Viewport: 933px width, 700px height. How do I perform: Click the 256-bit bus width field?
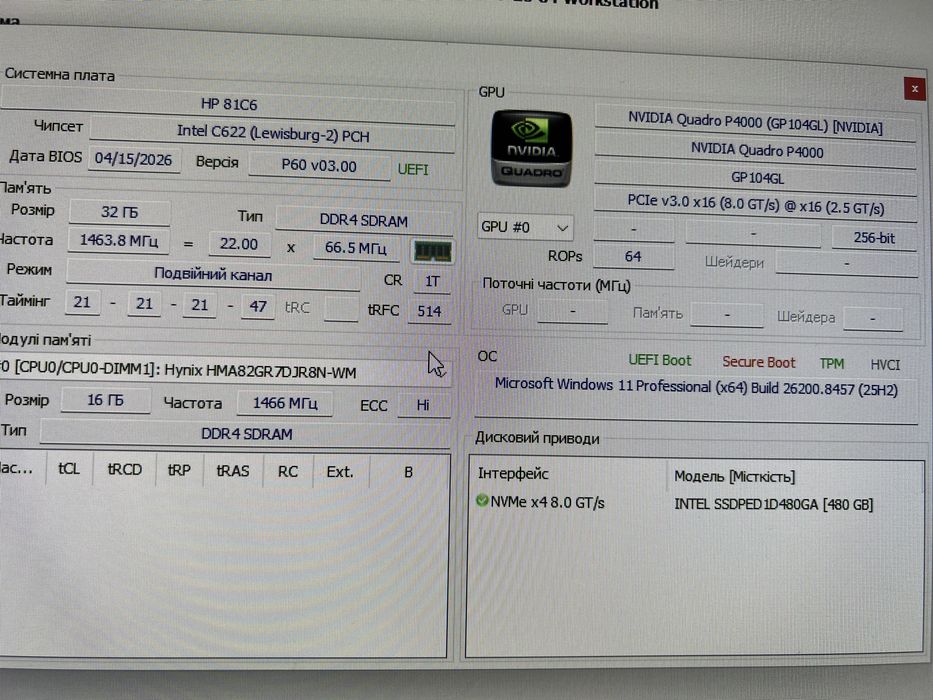click(873, 238)
